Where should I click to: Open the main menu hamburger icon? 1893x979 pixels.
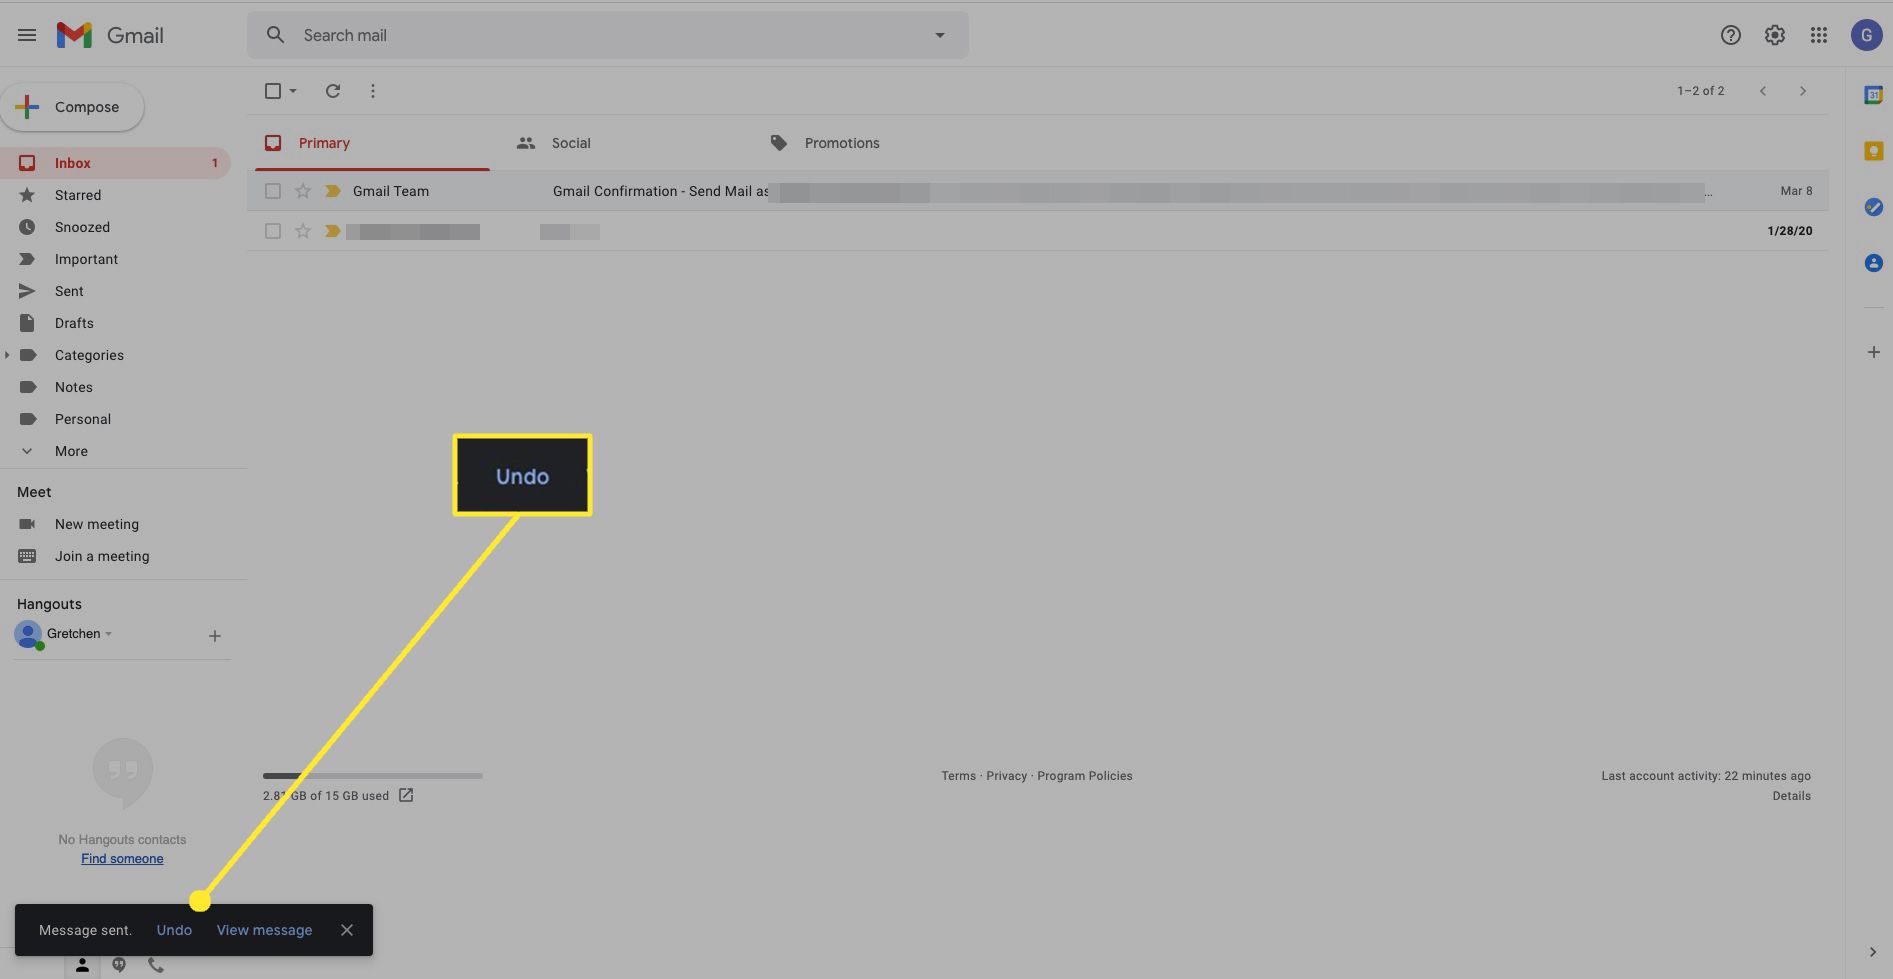click(x=27, y=35)
